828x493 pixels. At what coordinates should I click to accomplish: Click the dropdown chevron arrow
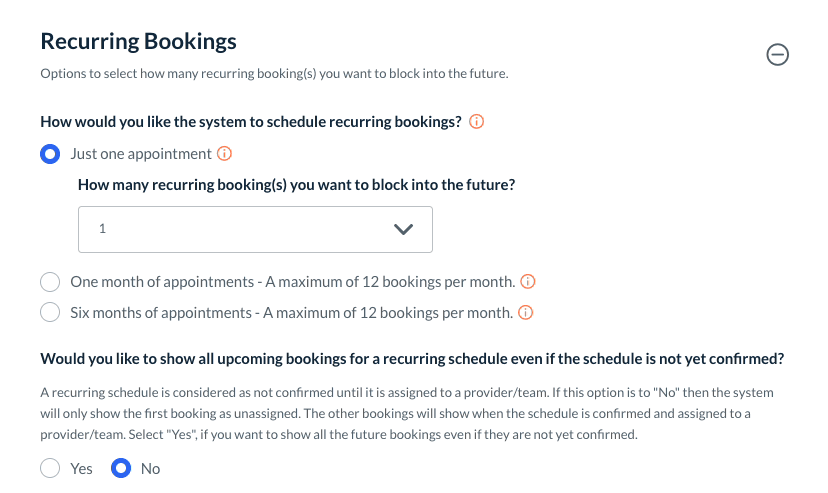pyautogui.click(x=403, y=229)
